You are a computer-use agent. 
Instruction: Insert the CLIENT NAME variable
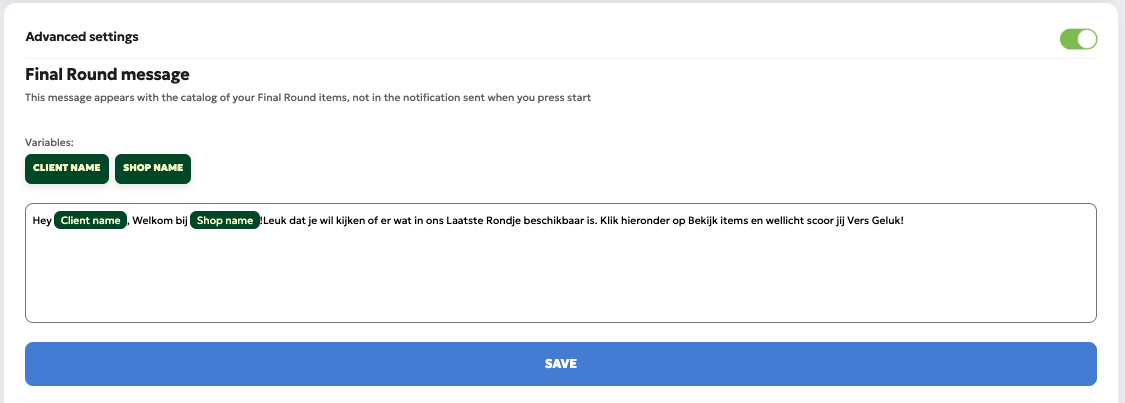67,168
